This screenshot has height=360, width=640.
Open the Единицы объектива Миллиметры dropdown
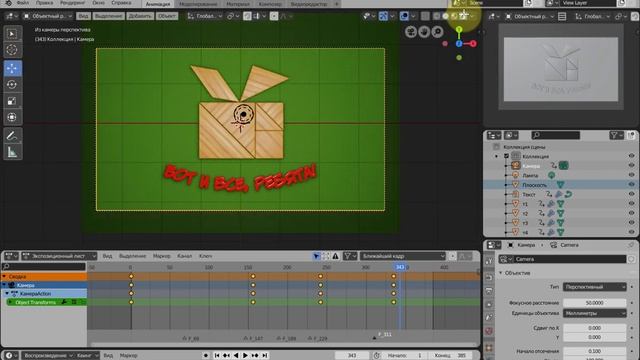tap(594, 313)
